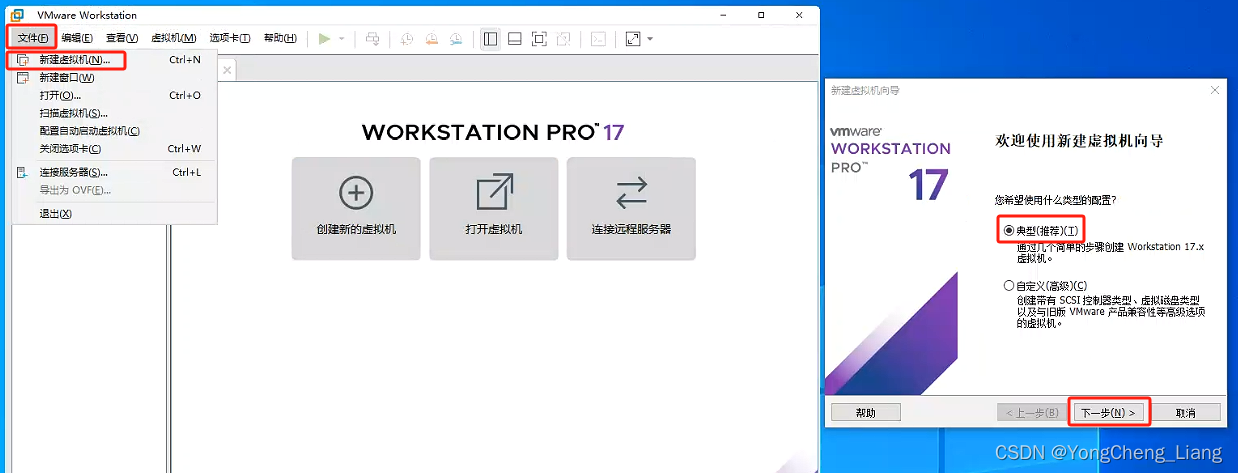The width and height of the screenshot is (1238, 473).
Task: Click the new virtual machine menu icon
Action: pos(22,60)
